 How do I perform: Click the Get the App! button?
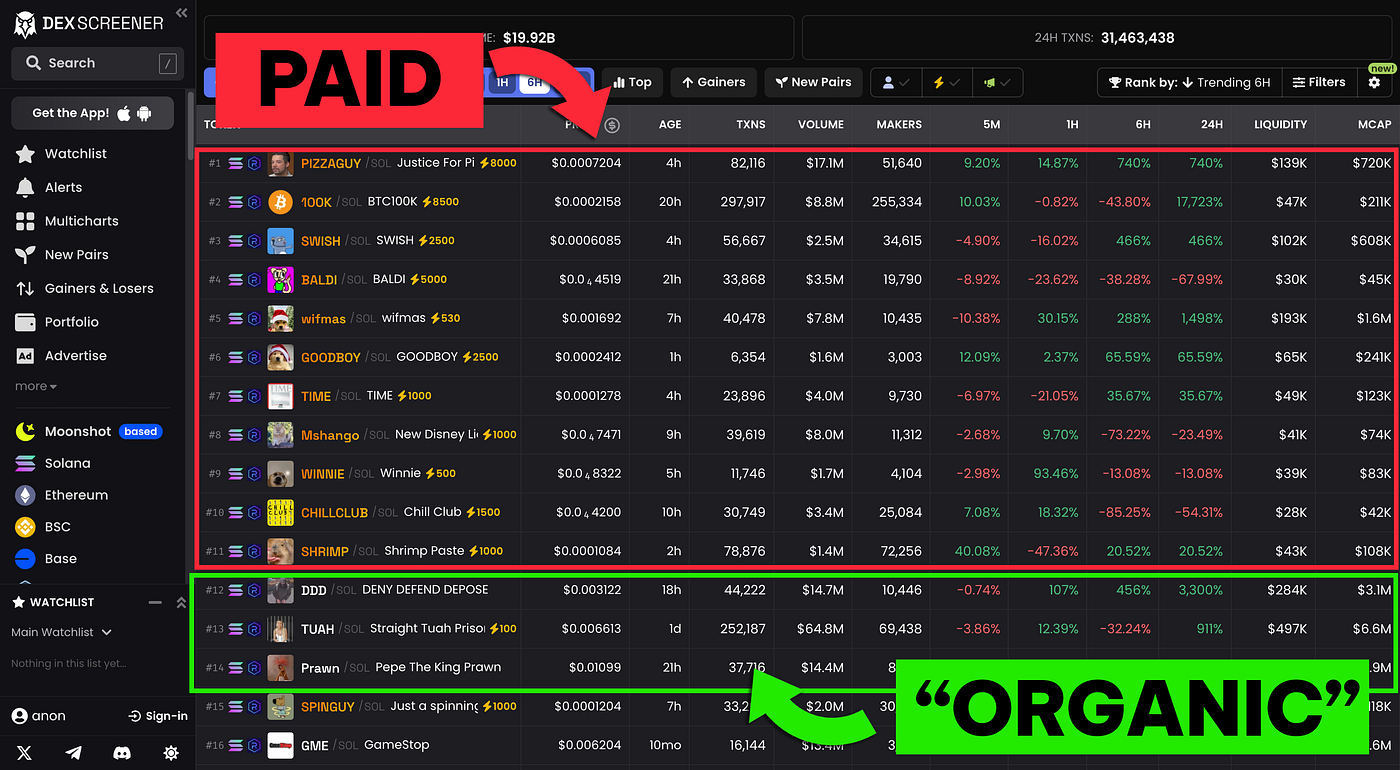[x=92, y=113]
